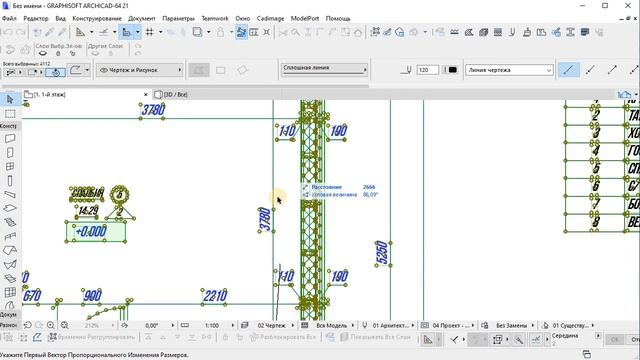Select the Slab tool in toolbox
Image resolution: width=640 pixels, height=360 pixels.
tap(10, 208)
